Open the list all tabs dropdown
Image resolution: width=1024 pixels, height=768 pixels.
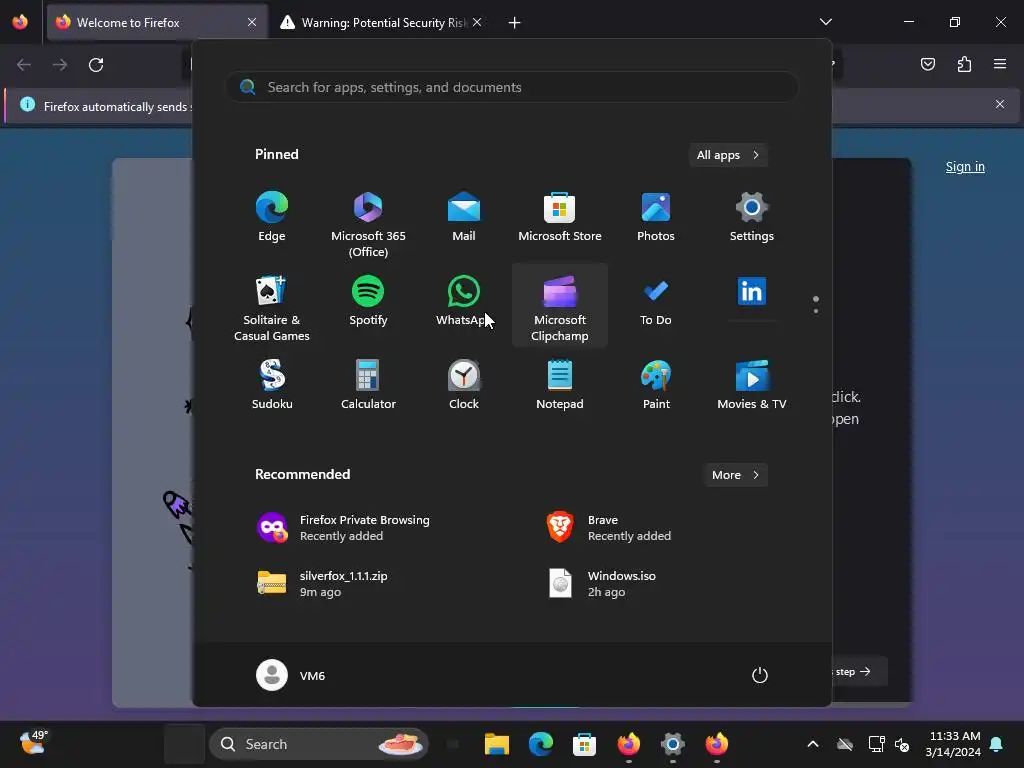825,22
